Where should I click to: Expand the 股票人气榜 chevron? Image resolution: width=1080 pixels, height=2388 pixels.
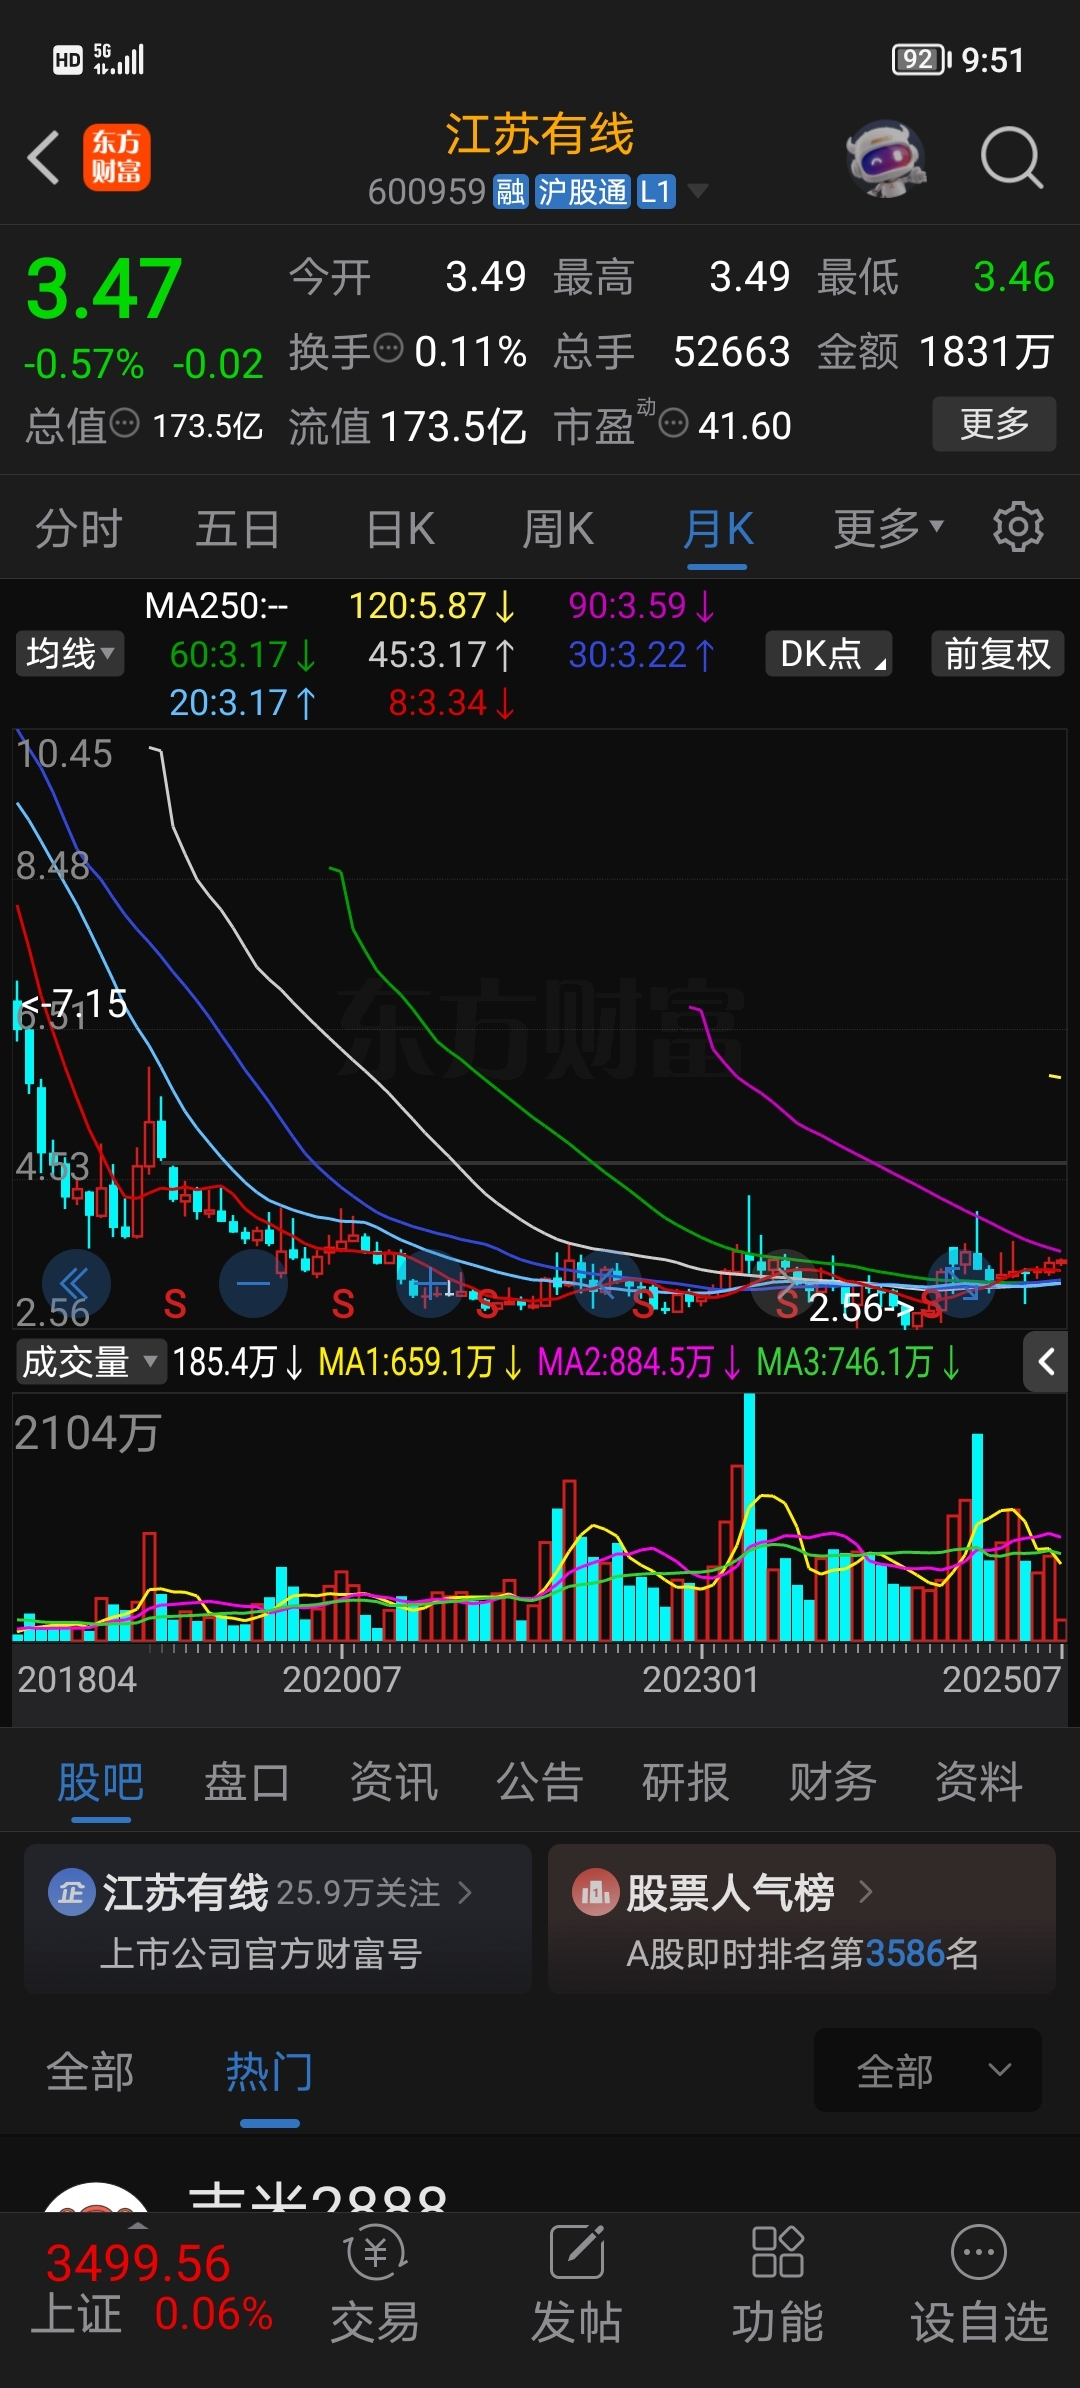(866, 1892)
